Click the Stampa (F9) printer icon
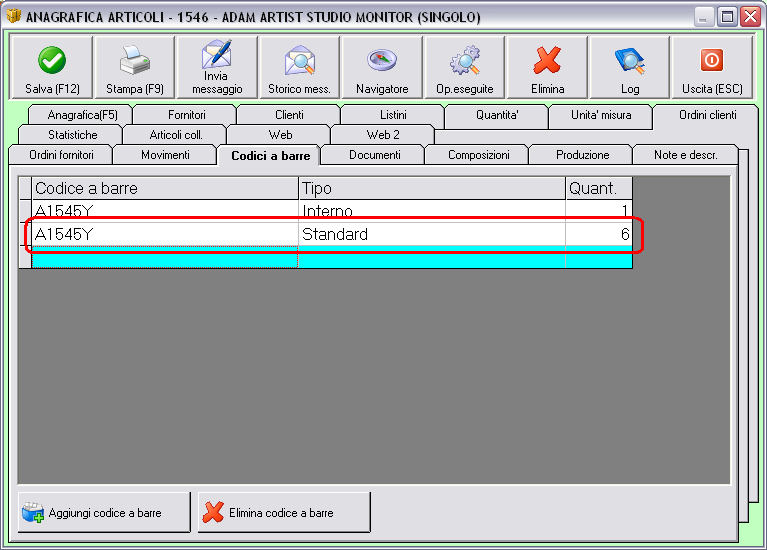Screen dimensions: 767x550 [135, 60]
